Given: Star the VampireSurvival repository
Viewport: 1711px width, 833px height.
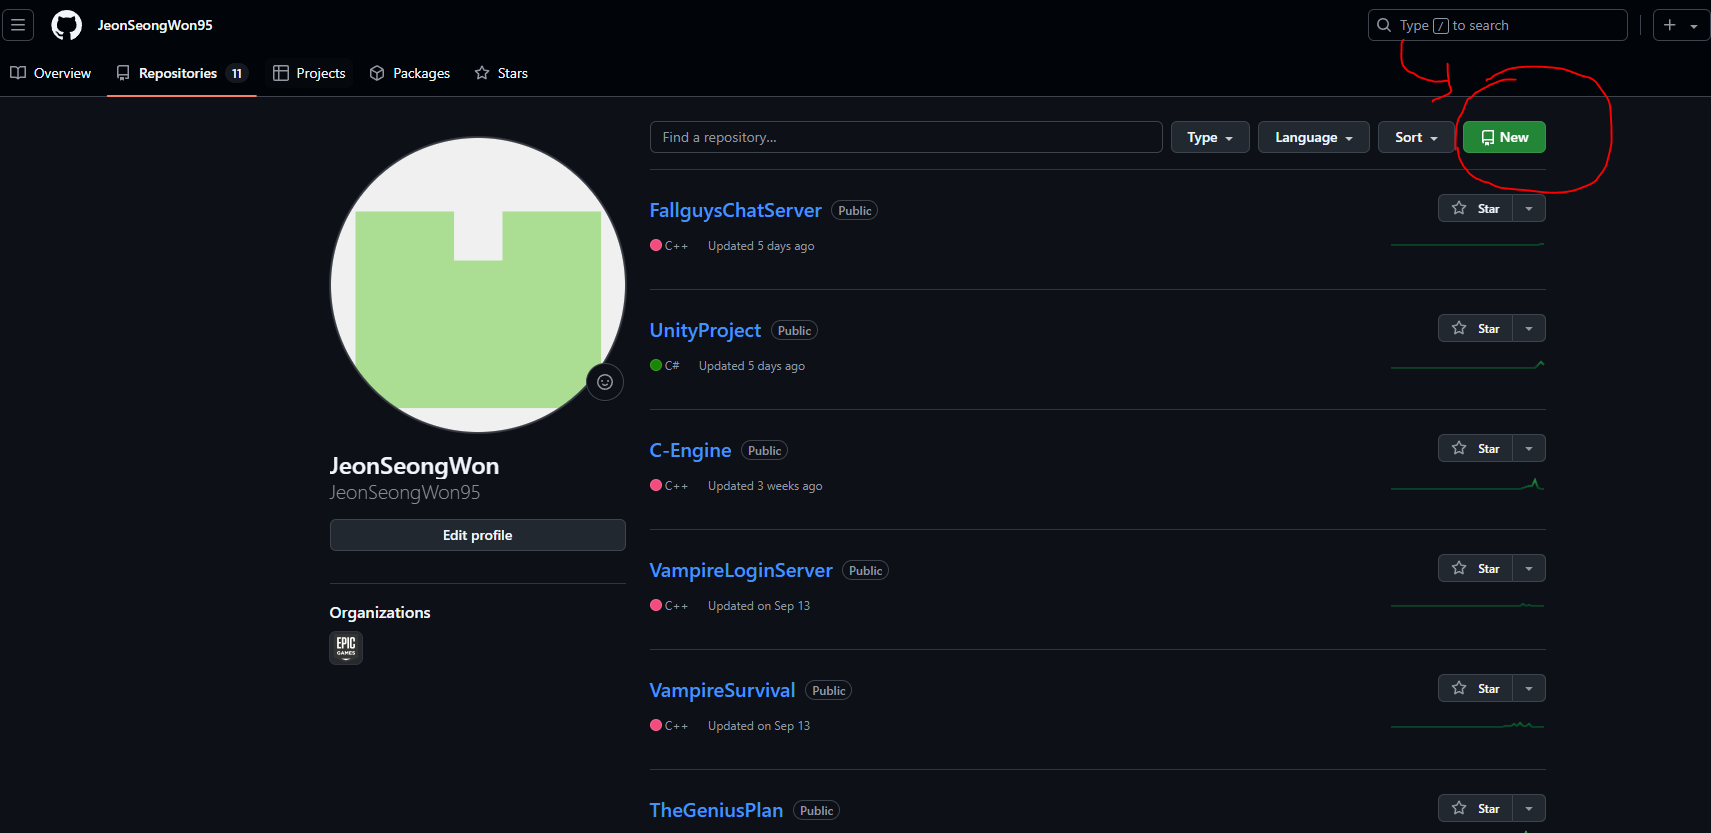Looking at the screenshot, I should pyautogui.click(x=1475, y=688).
